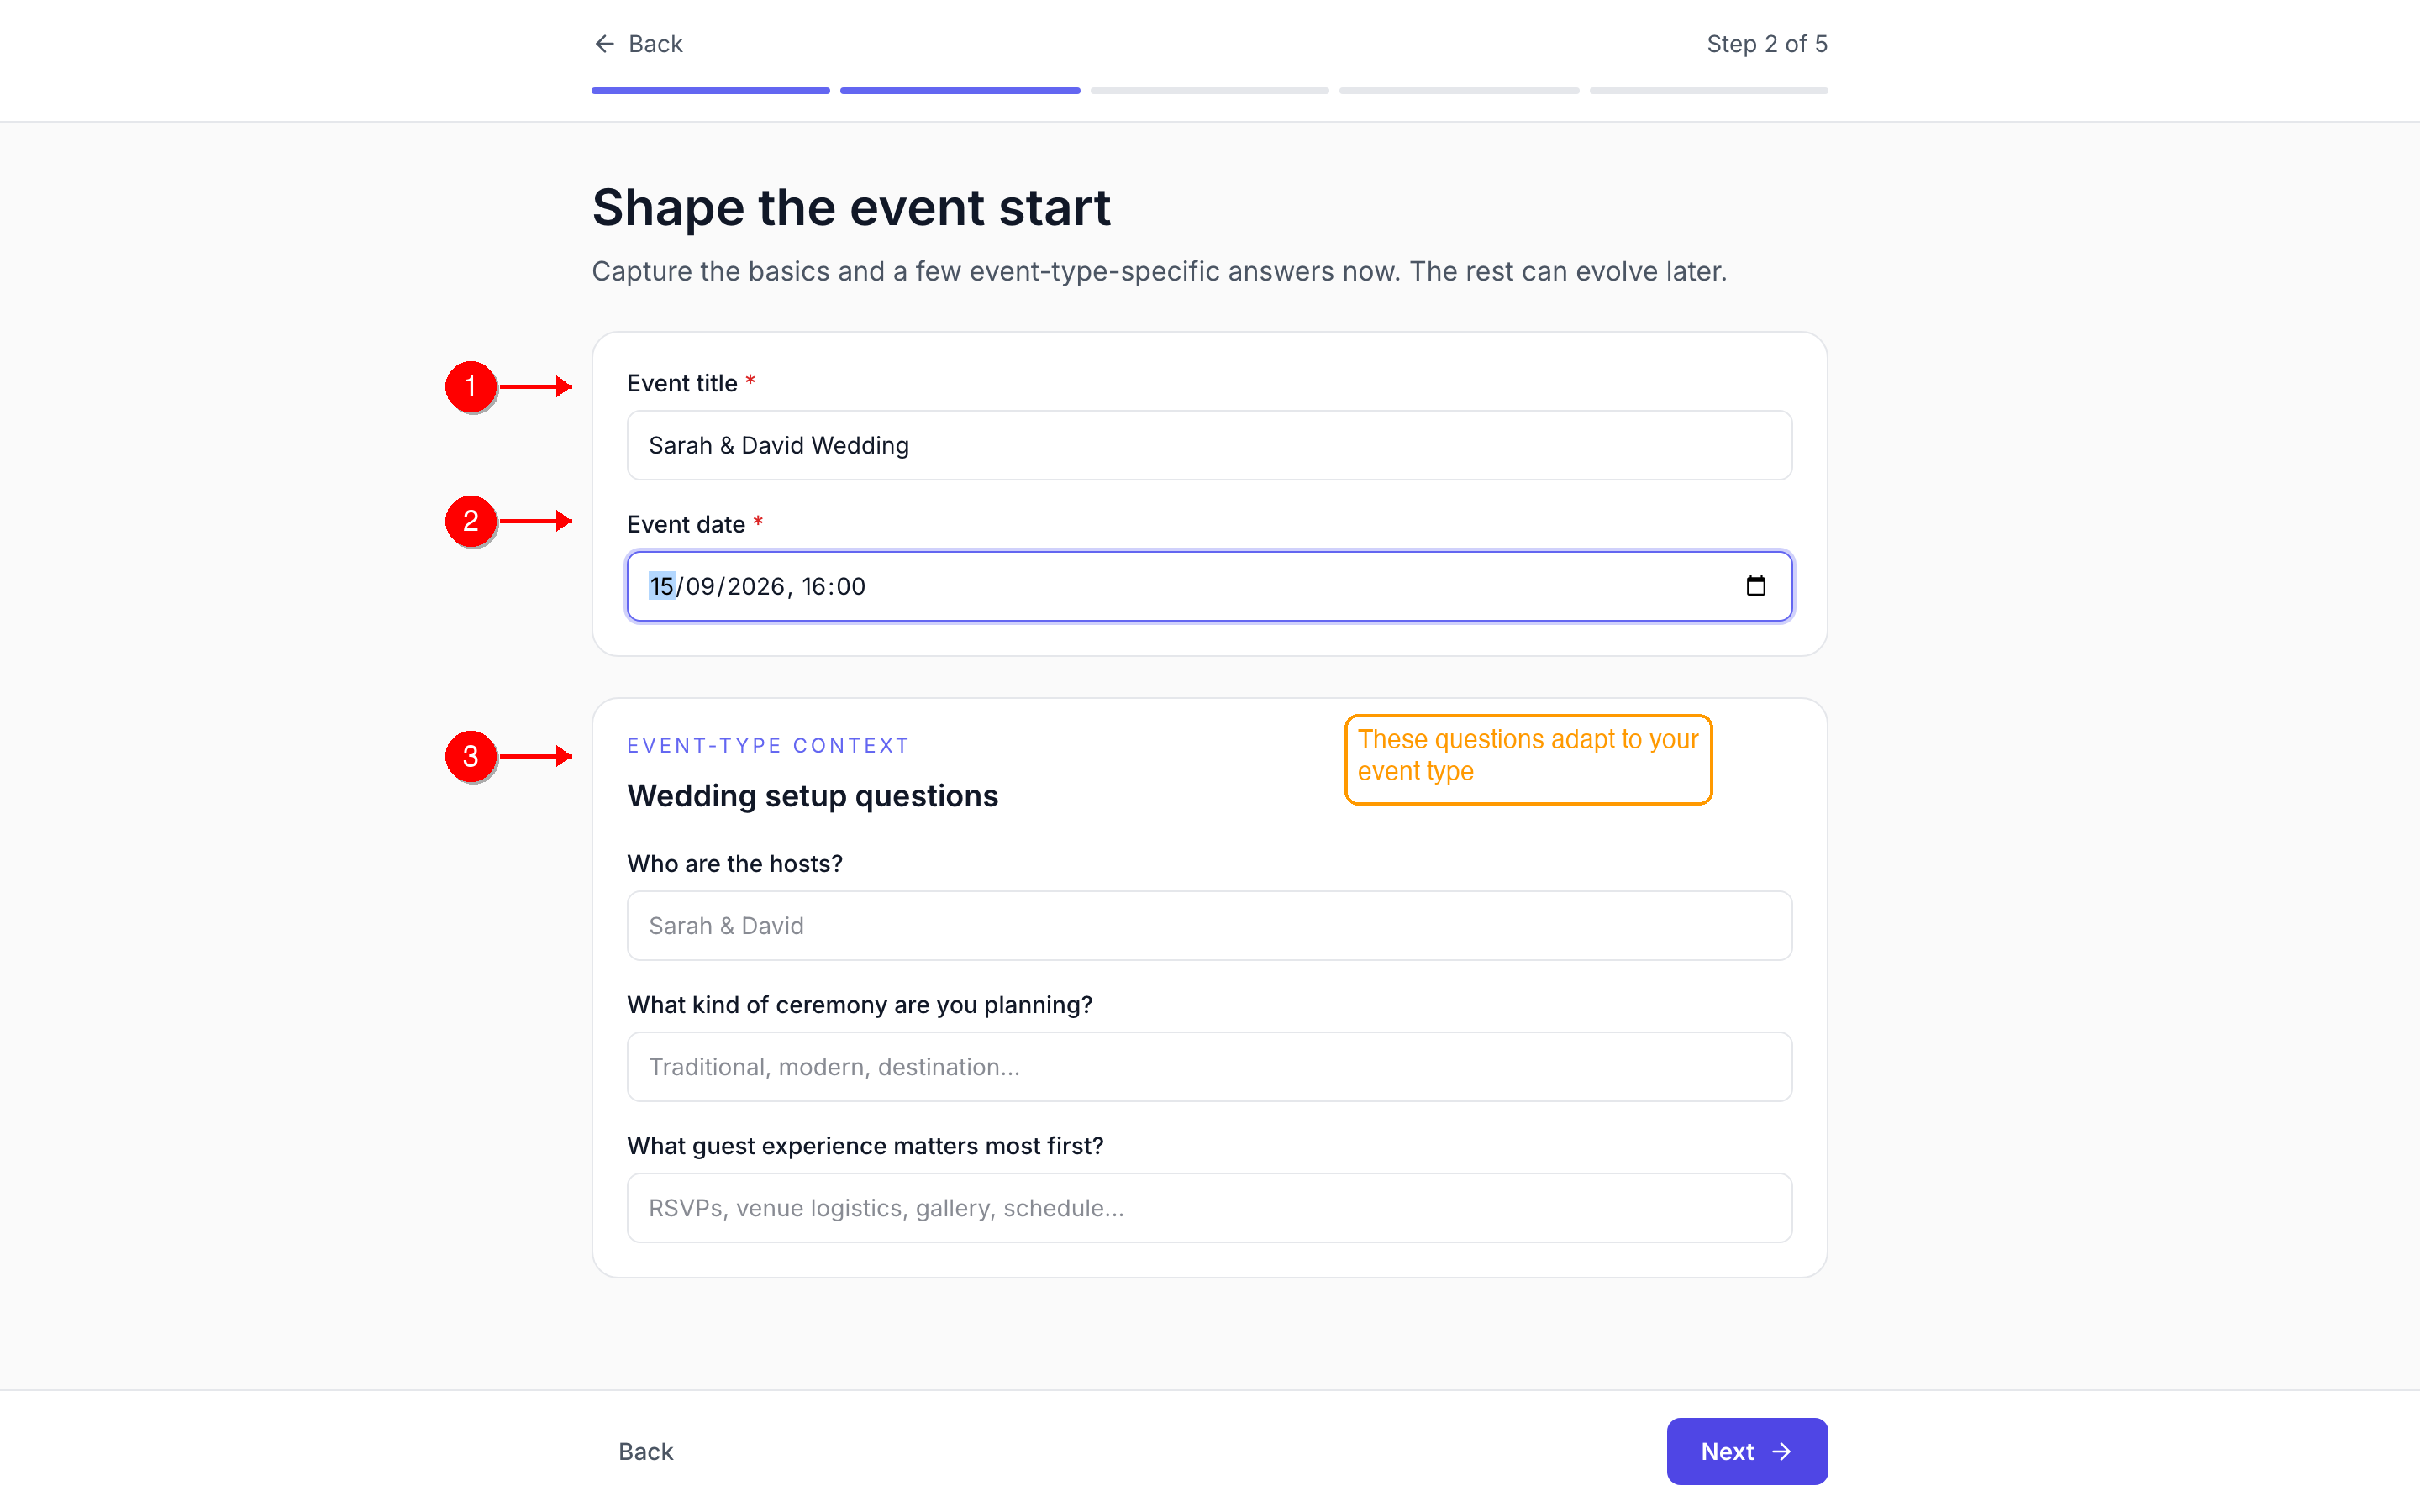This screenshot has width=2420, height=1512.
Task: Open the calendar picker icon in Event date
Action: 1755,586
